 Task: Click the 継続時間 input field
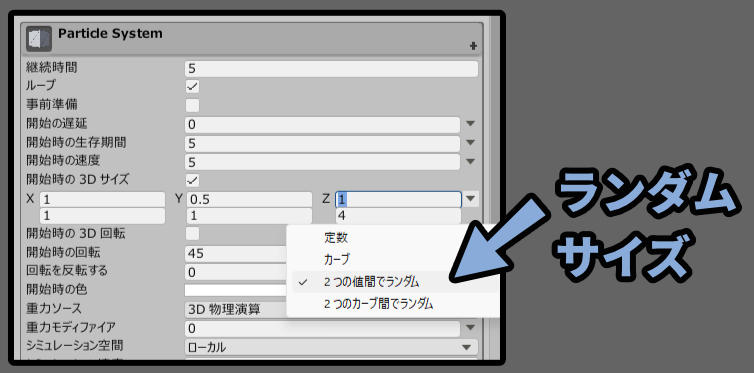click(331, 69)
